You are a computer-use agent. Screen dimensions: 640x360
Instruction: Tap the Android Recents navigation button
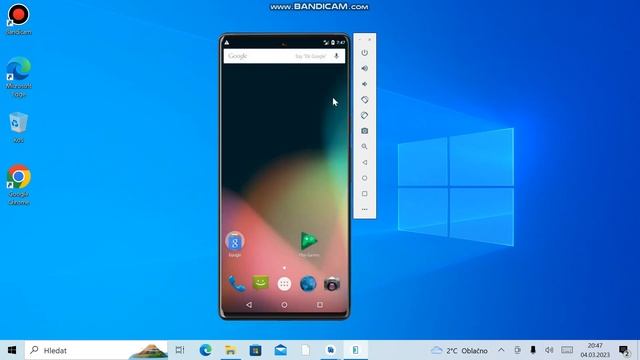(320, 305)
